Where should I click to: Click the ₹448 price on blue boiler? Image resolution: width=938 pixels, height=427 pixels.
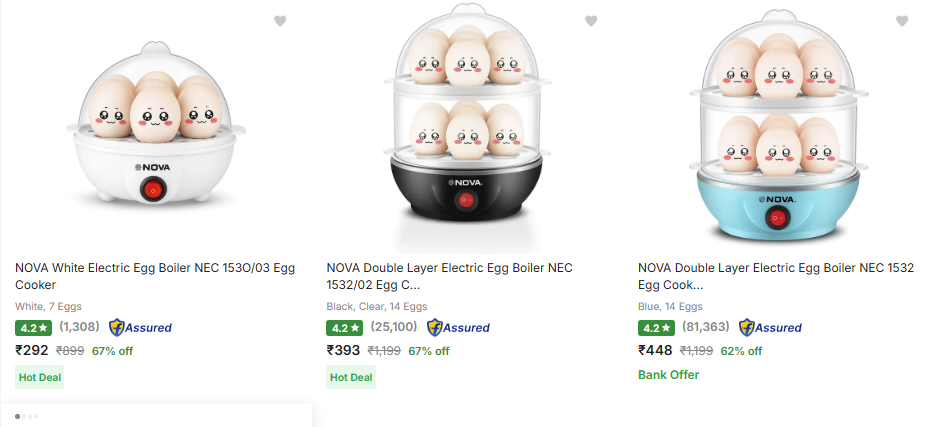point(655,350)
